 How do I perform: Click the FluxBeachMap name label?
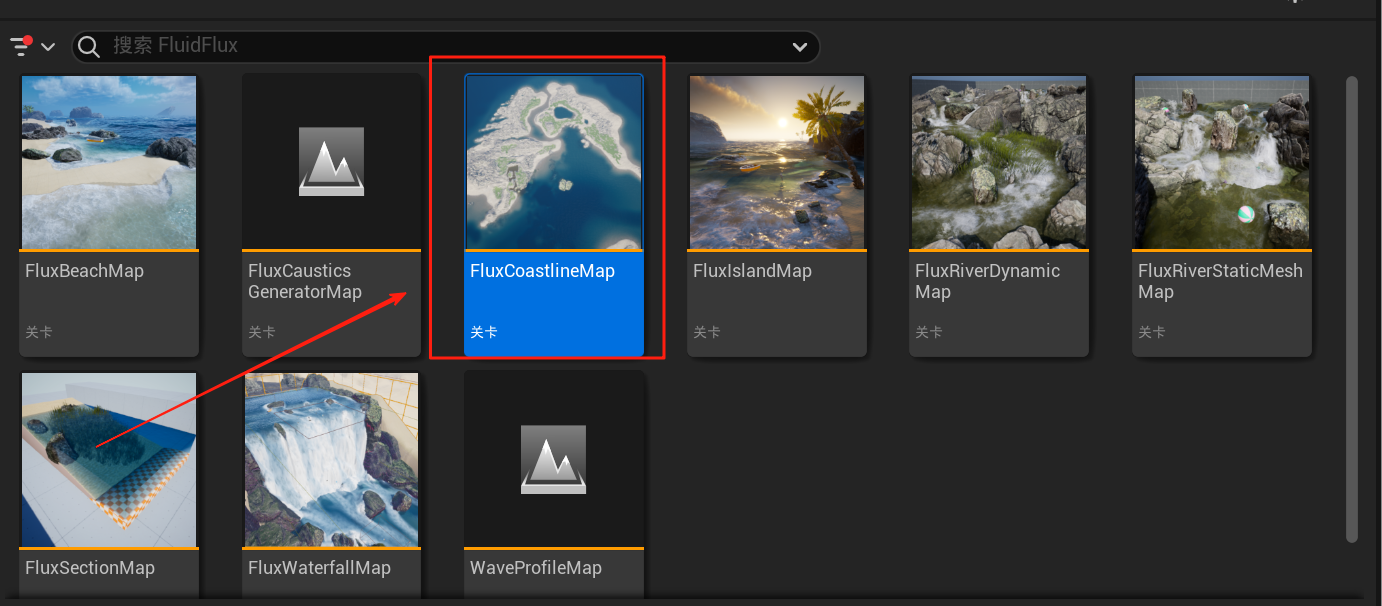84,271
